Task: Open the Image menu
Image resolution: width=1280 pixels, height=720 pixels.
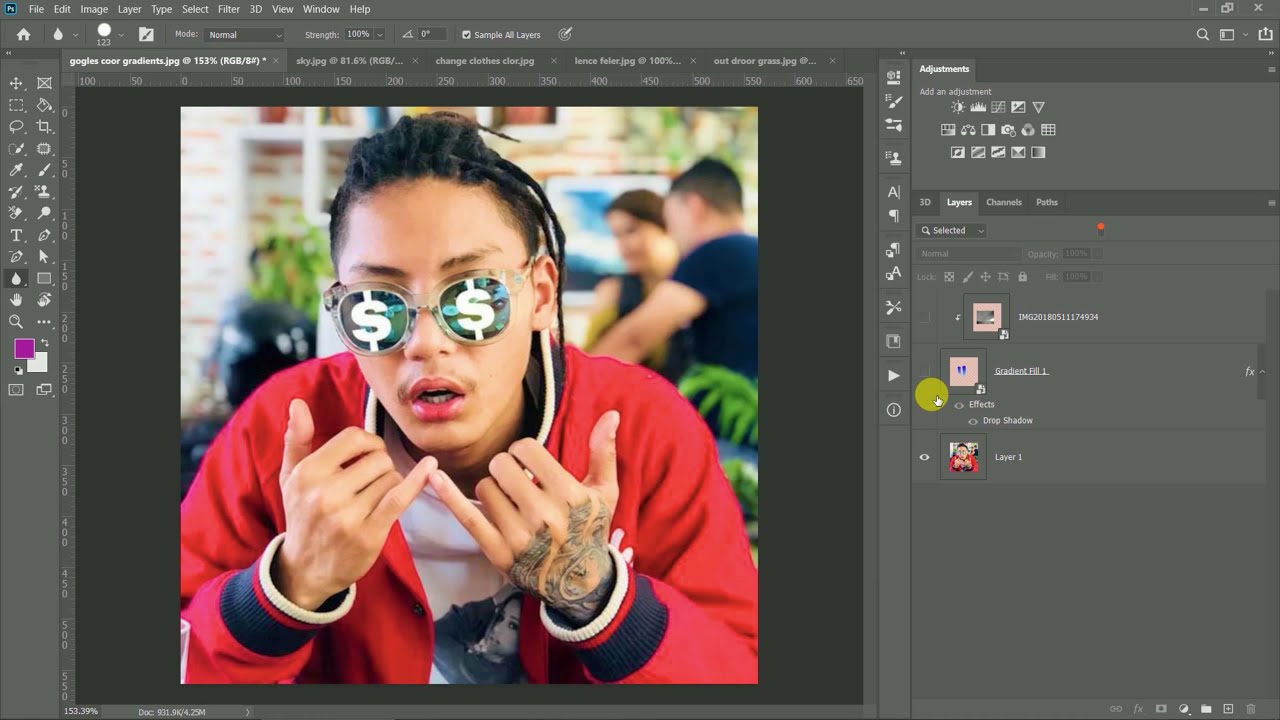Action: click(94, 9)
